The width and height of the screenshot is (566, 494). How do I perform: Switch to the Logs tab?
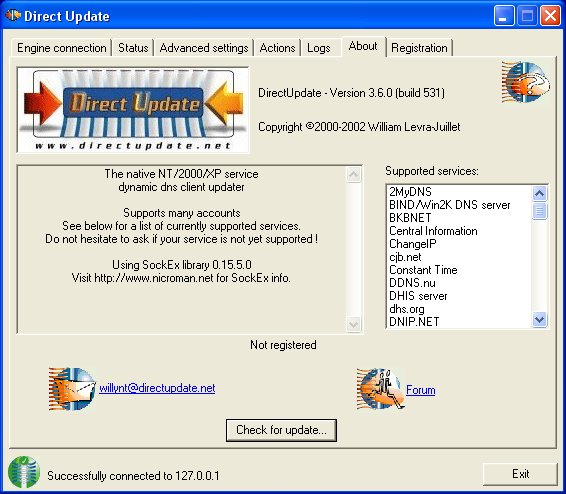coord(319,48)
